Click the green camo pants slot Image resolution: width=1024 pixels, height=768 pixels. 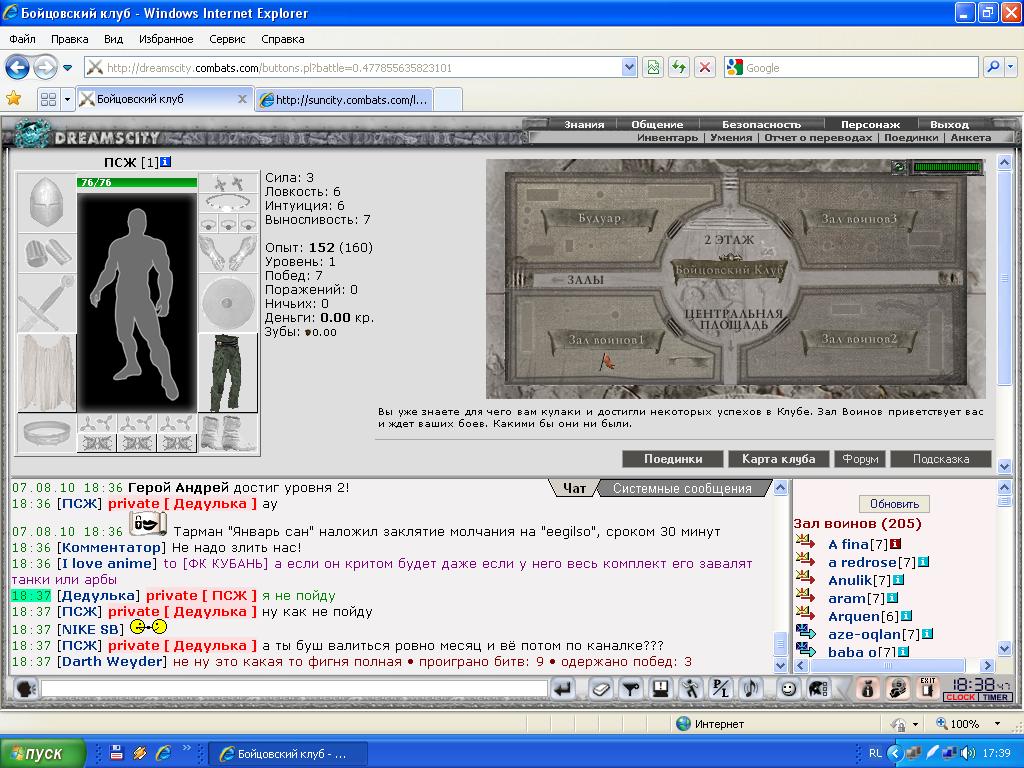point(227,373)
